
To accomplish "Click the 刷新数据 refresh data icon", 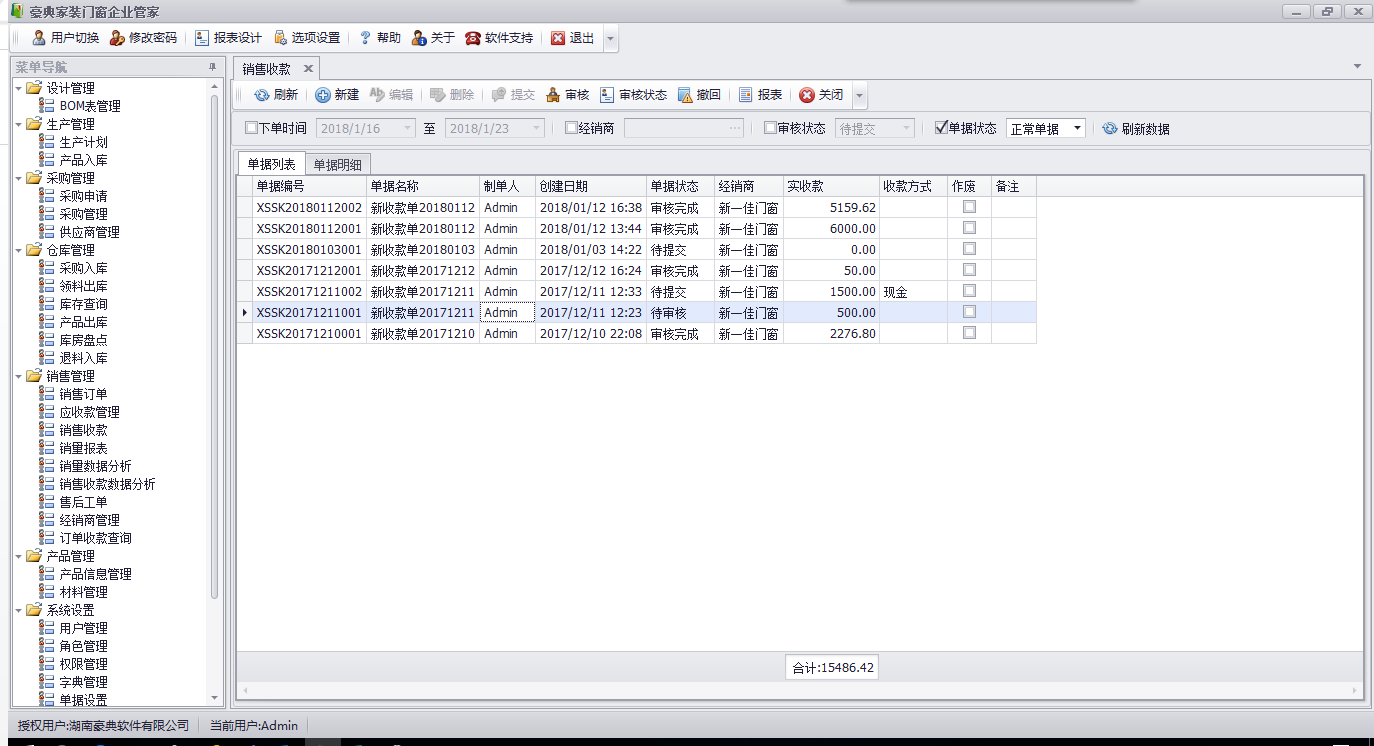I will tap(1110, 129).
